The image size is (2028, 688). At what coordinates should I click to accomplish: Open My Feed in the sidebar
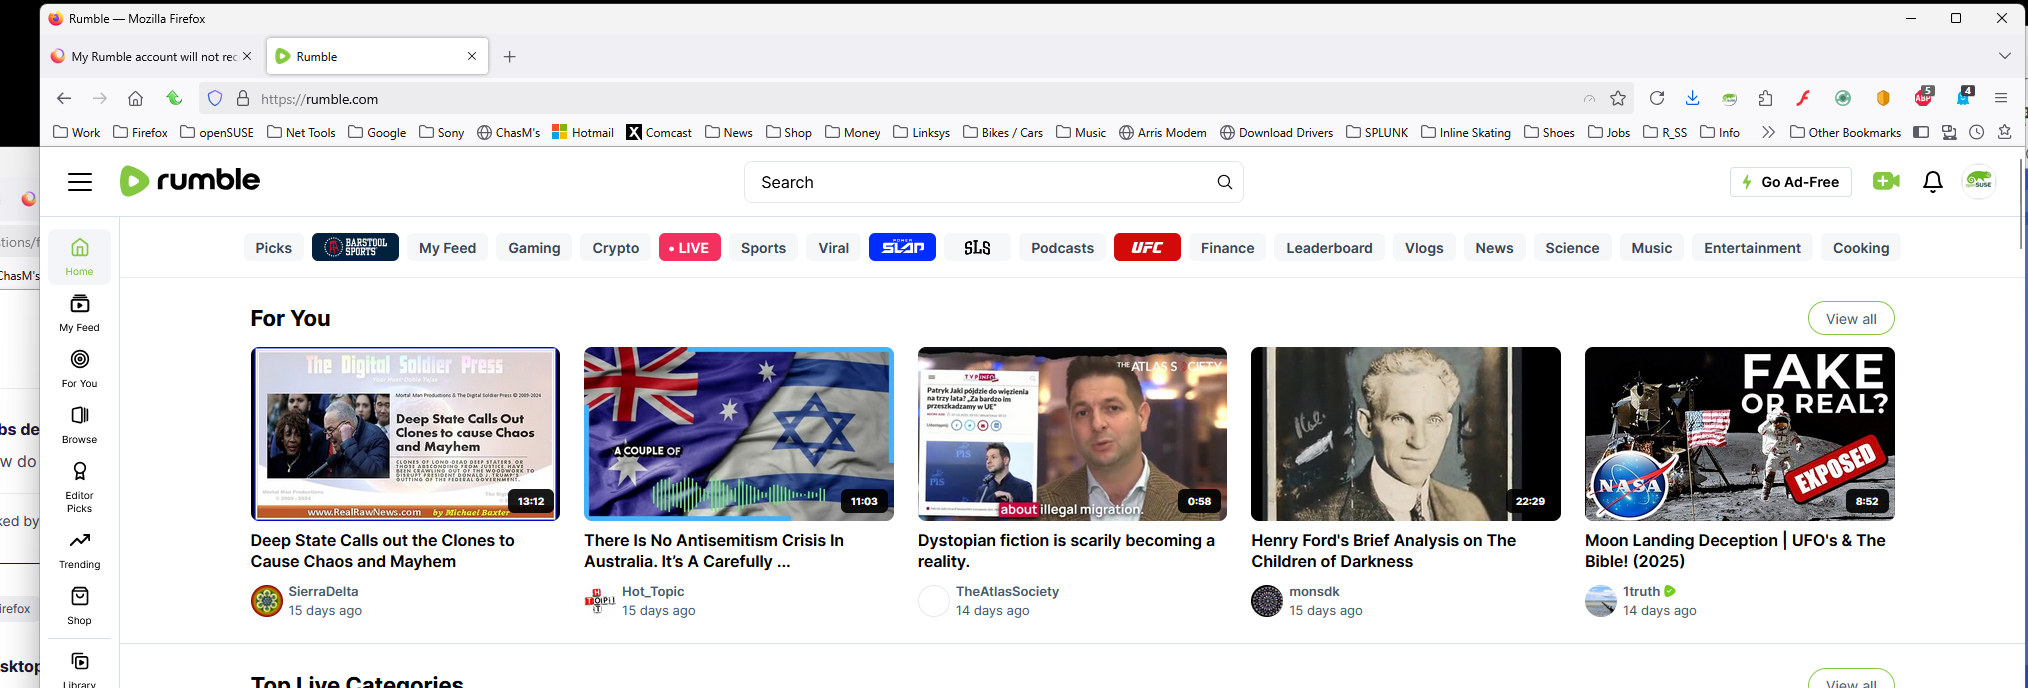(x=80, y=312)
